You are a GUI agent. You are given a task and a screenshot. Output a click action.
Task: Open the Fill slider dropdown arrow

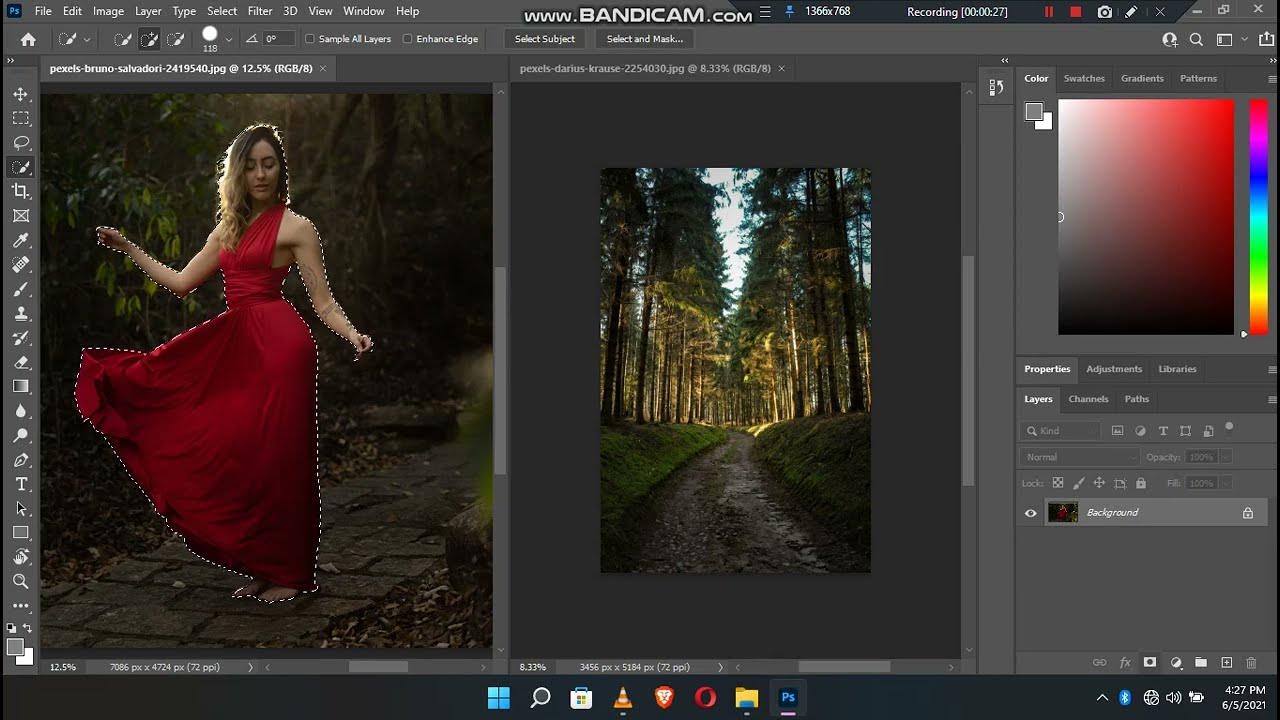tap(1224, 483)
